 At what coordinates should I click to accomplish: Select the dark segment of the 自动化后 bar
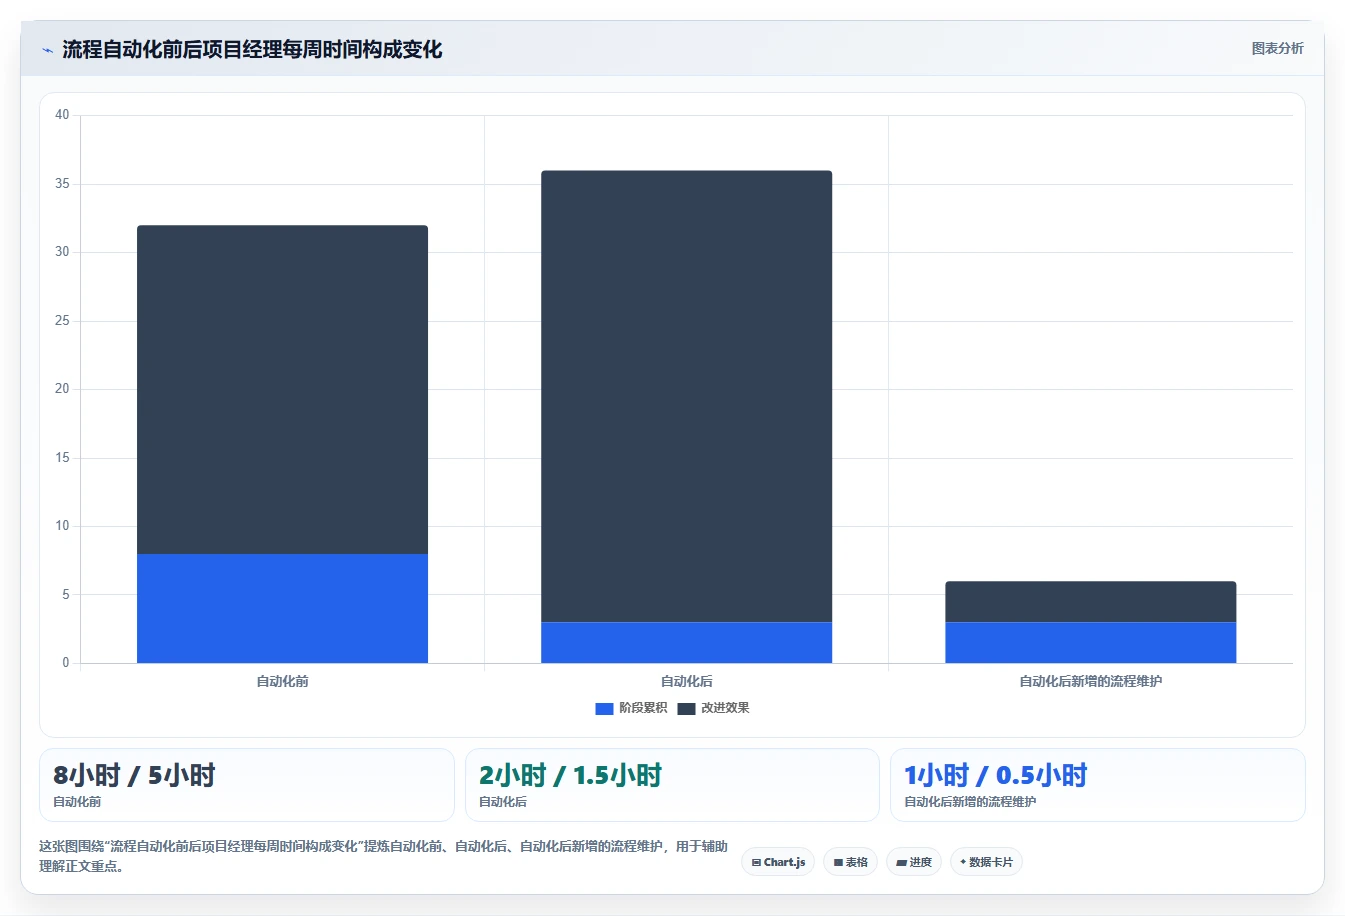tap(686, 396)
